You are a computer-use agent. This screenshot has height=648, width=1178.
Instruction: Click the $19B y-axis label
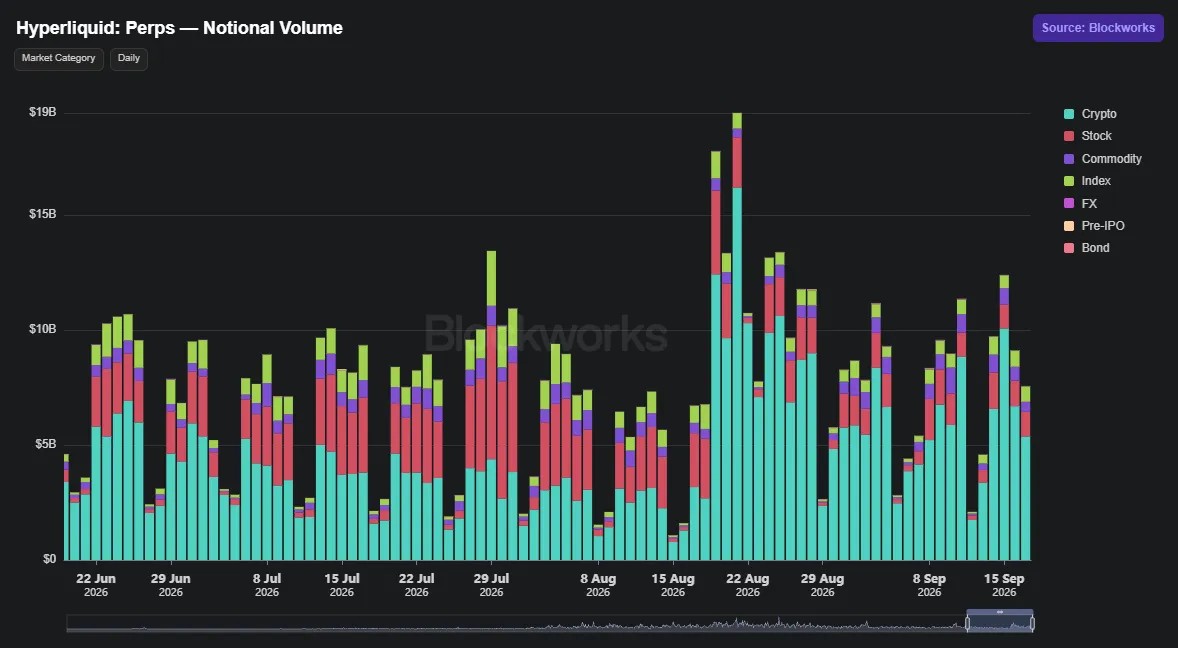tap(43, 112)
